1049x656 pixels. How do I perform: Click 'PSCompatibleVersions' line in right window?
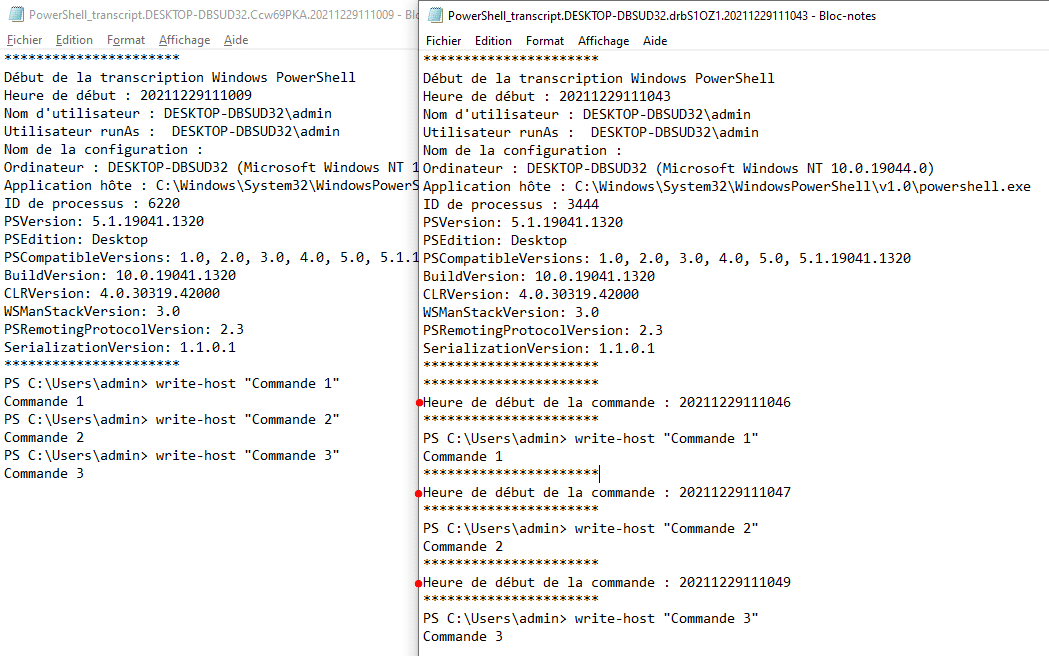pos(666,259)
